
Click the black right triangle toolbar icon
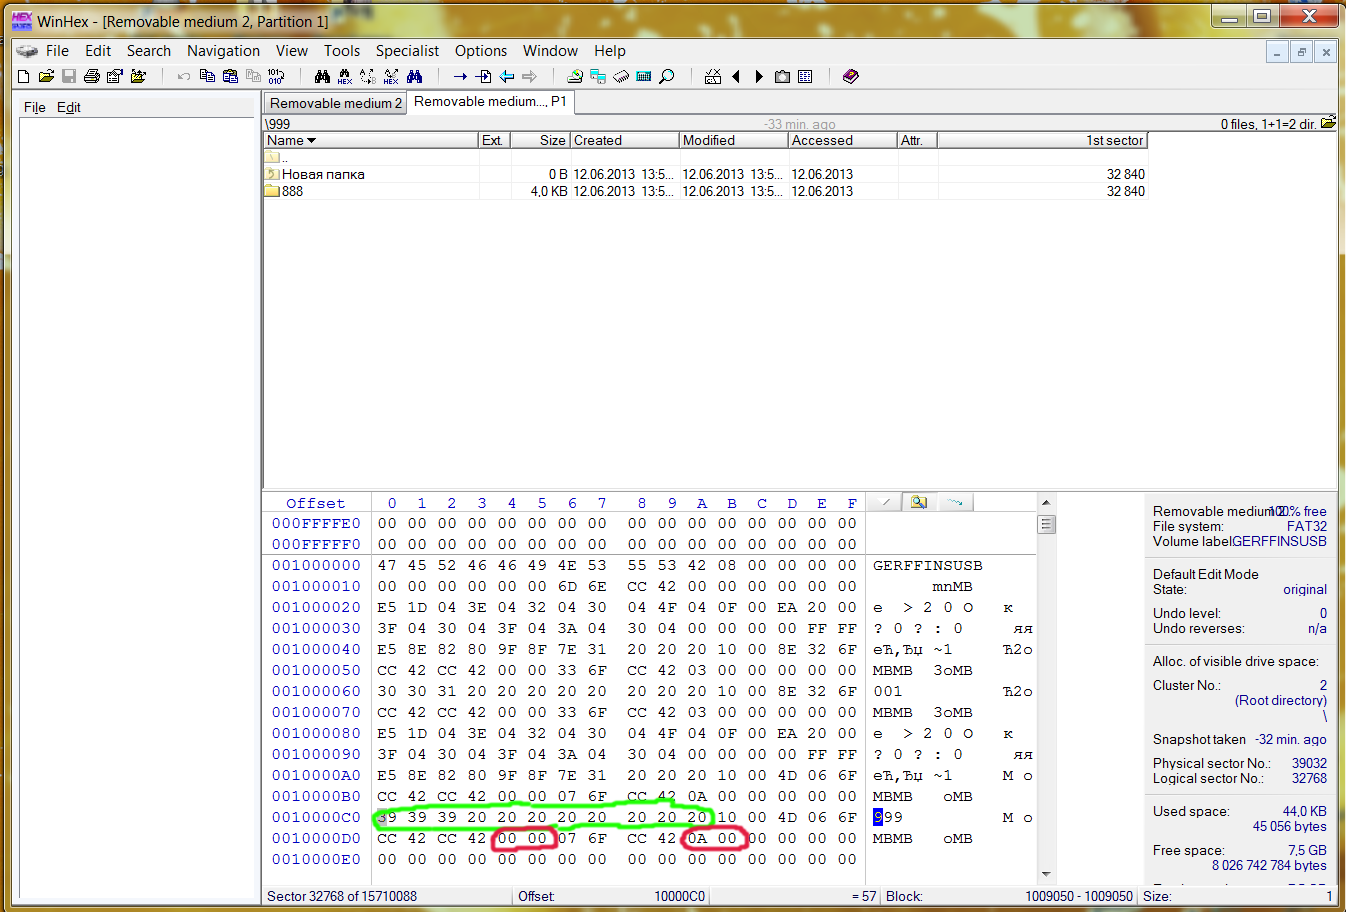point(759,76)
